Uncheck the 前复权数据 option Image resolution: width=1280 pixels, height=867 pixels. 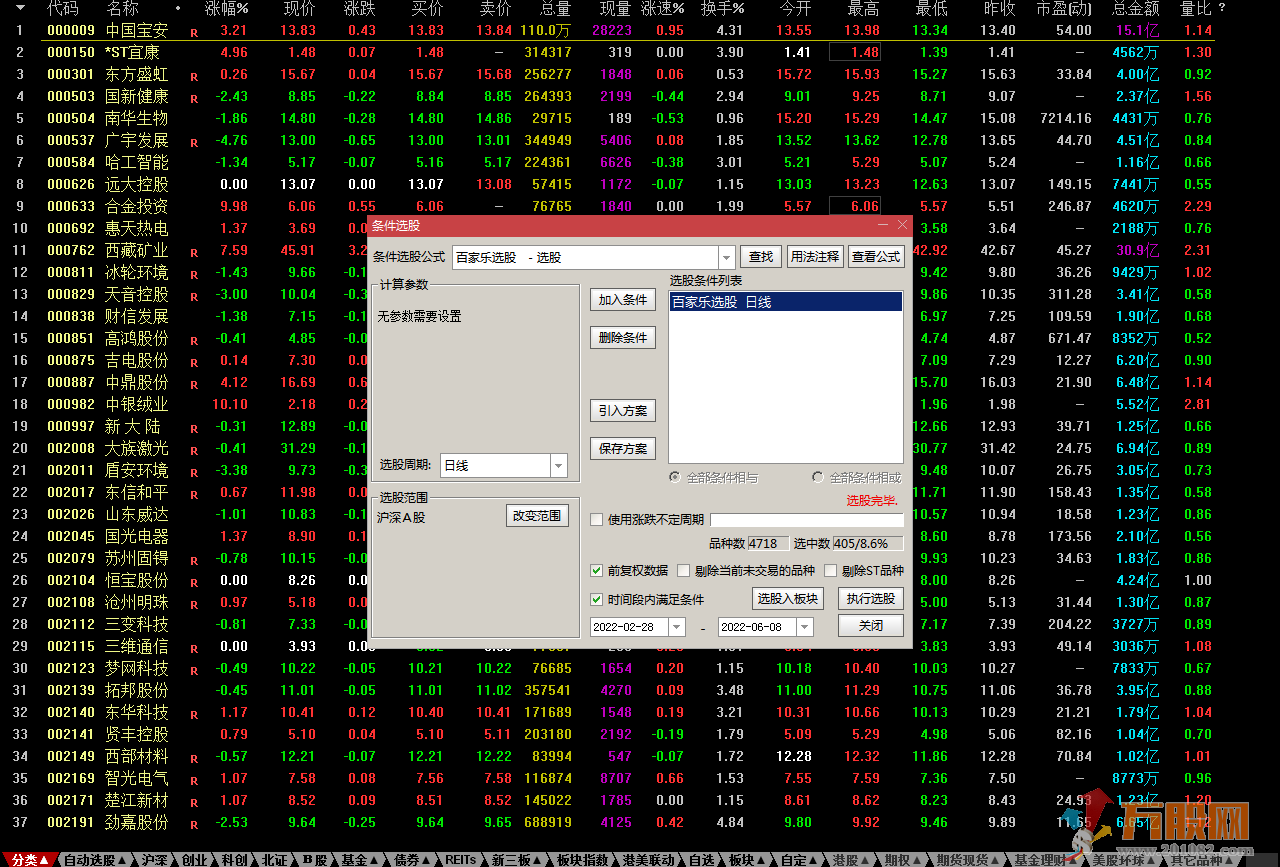pos(597,571)
